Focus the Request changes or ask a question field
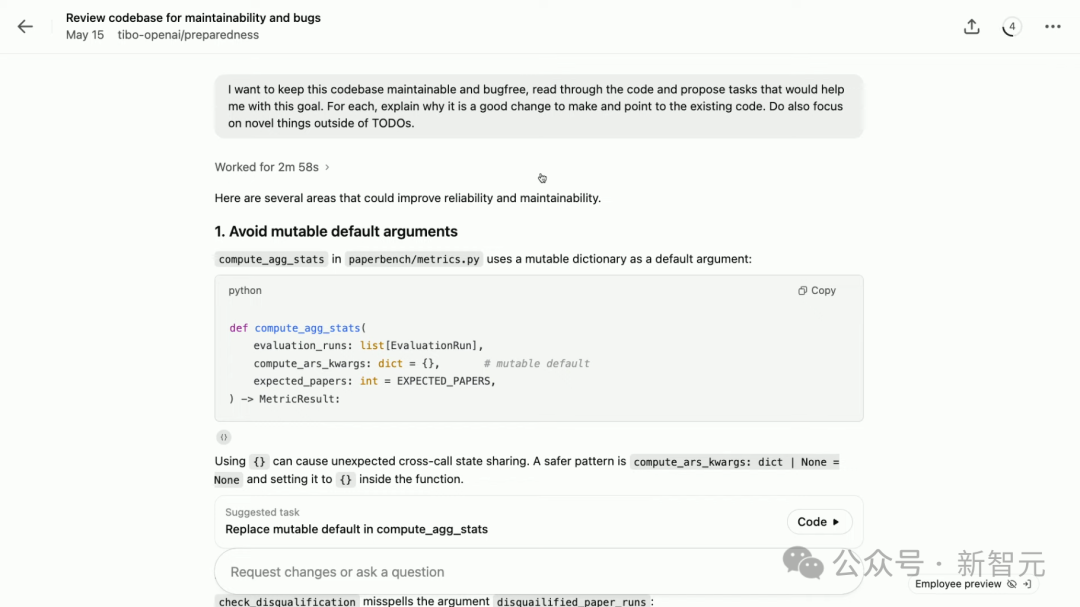The width and height of the screenshot is (1080, 607). (x=500, y=572)
